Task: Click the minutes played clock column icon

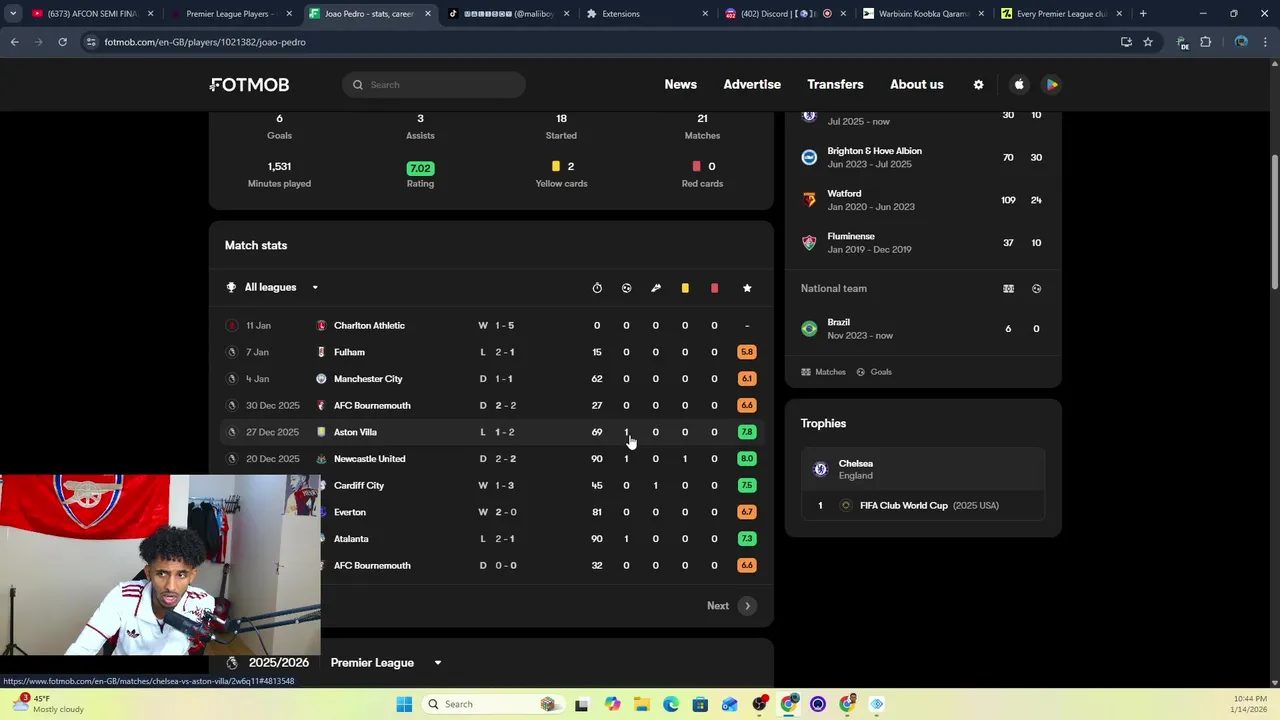Action: (597, 288)
